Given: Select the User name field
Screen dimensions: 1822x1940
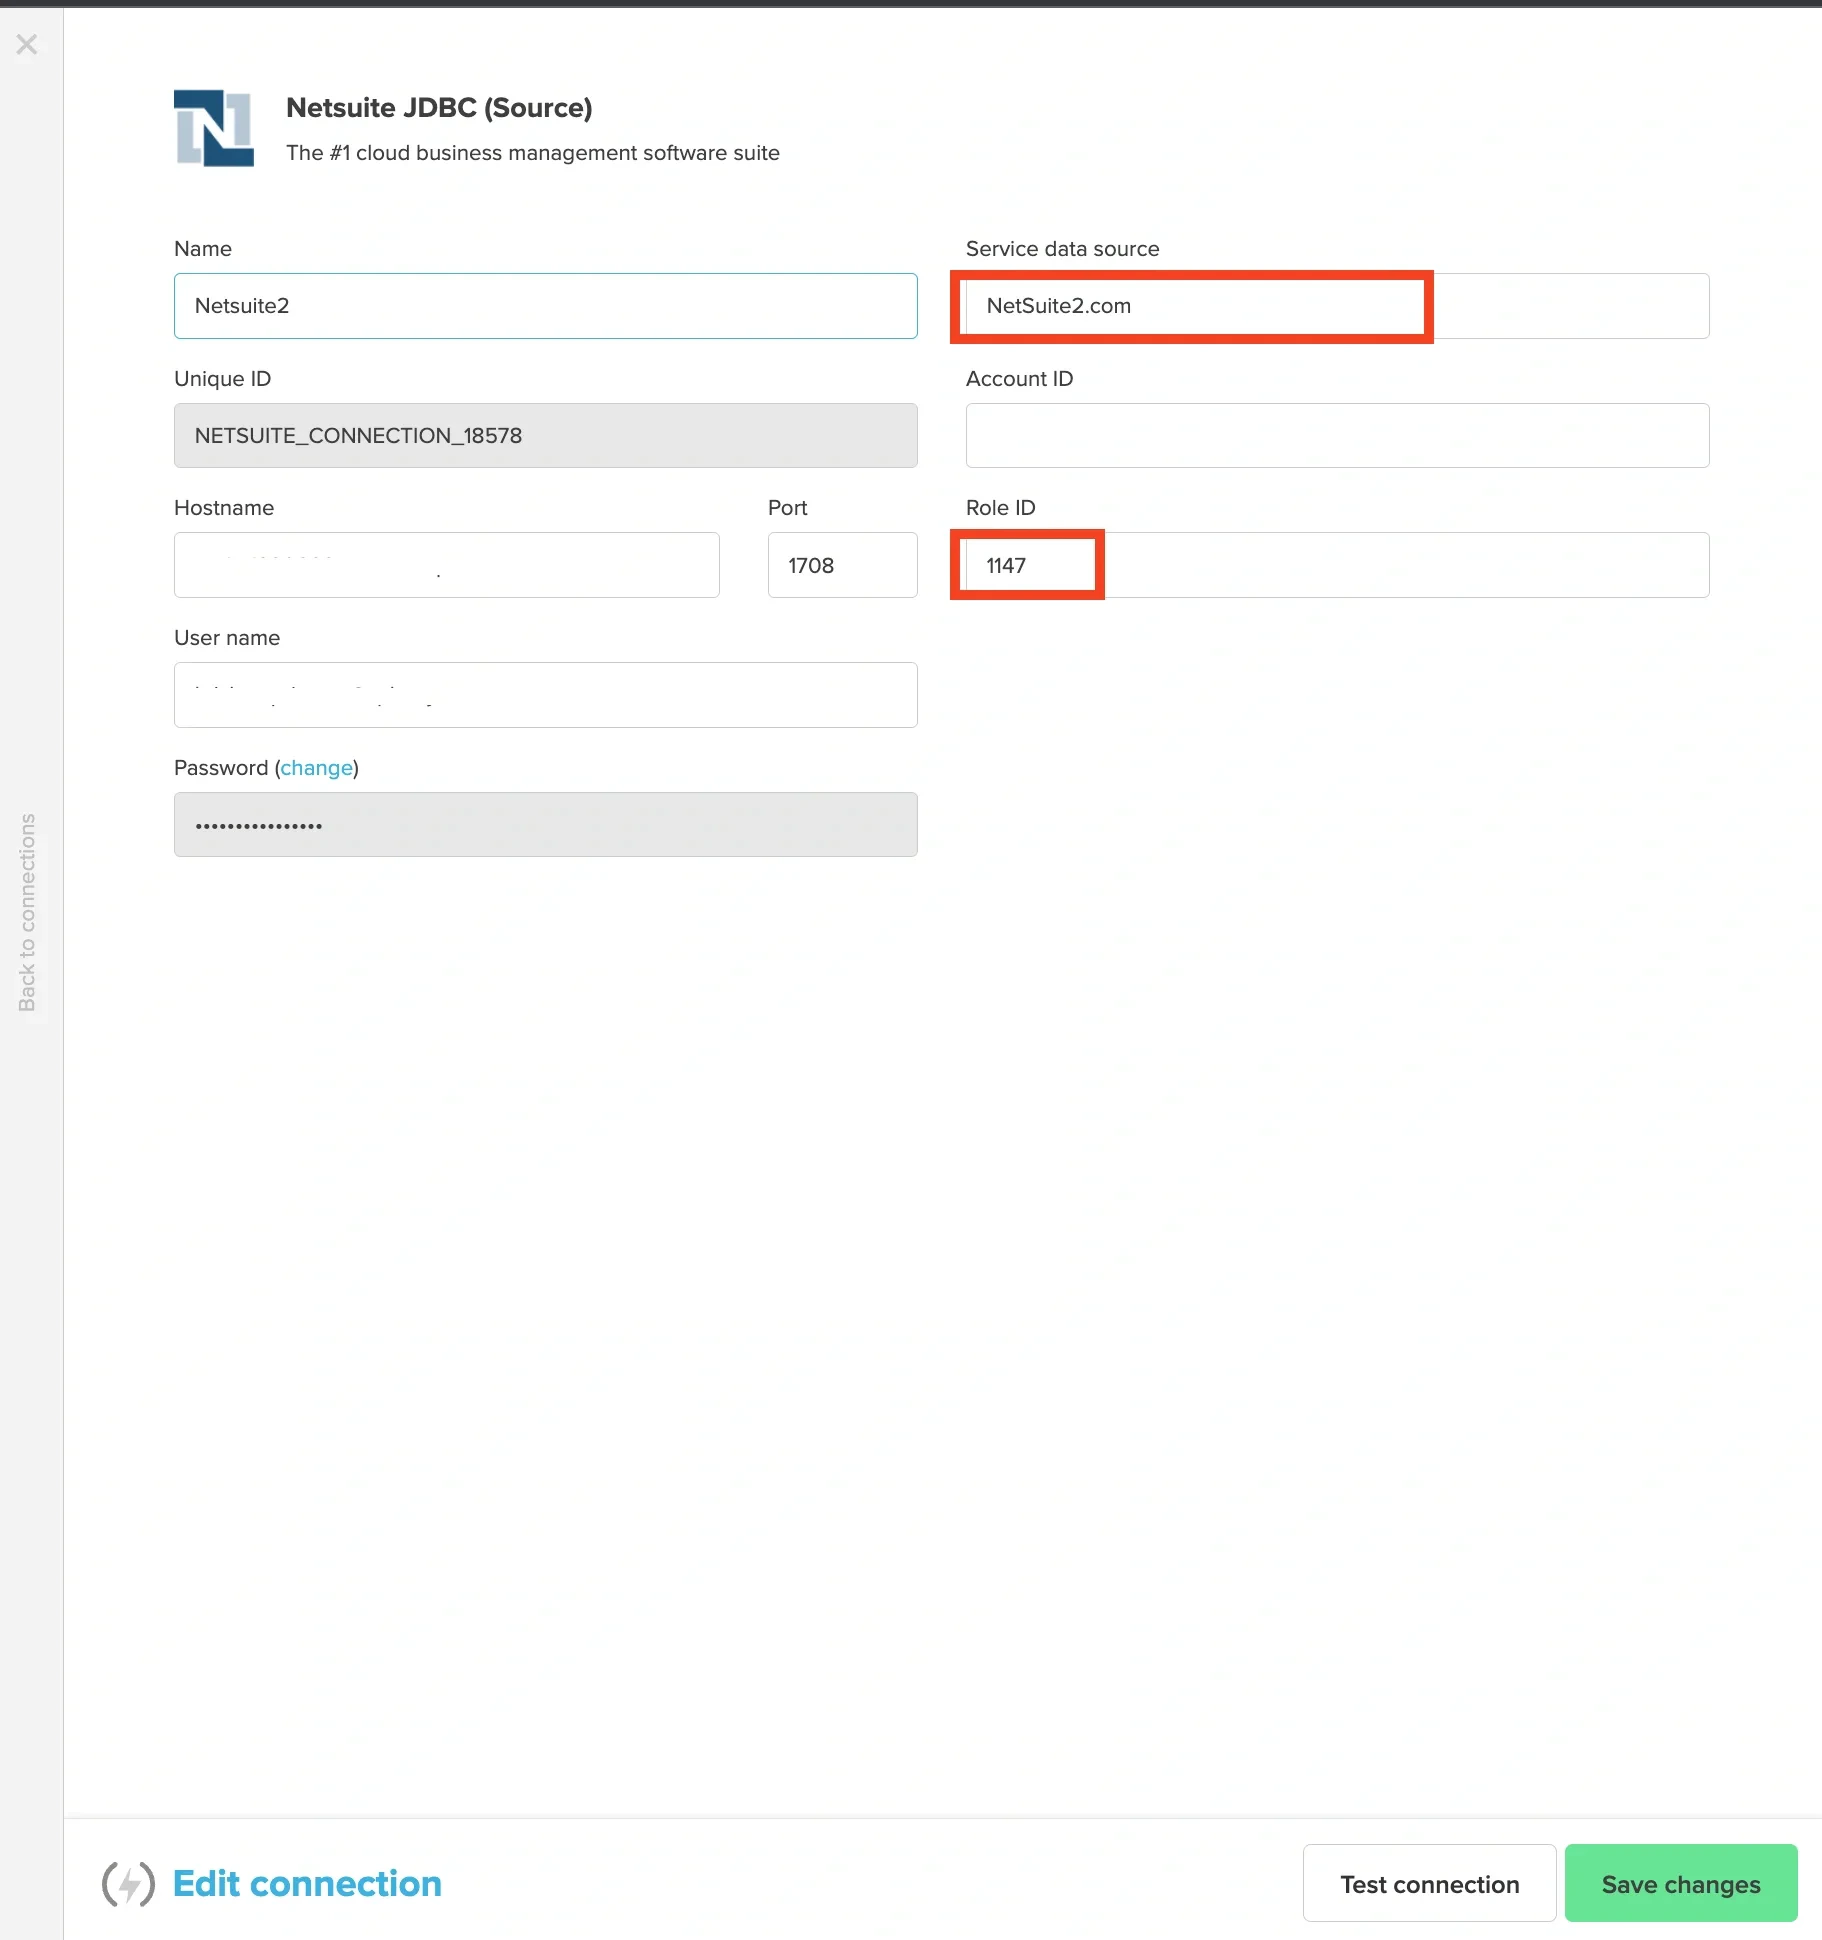Looking at the screenshot, I should coord(545,694).
